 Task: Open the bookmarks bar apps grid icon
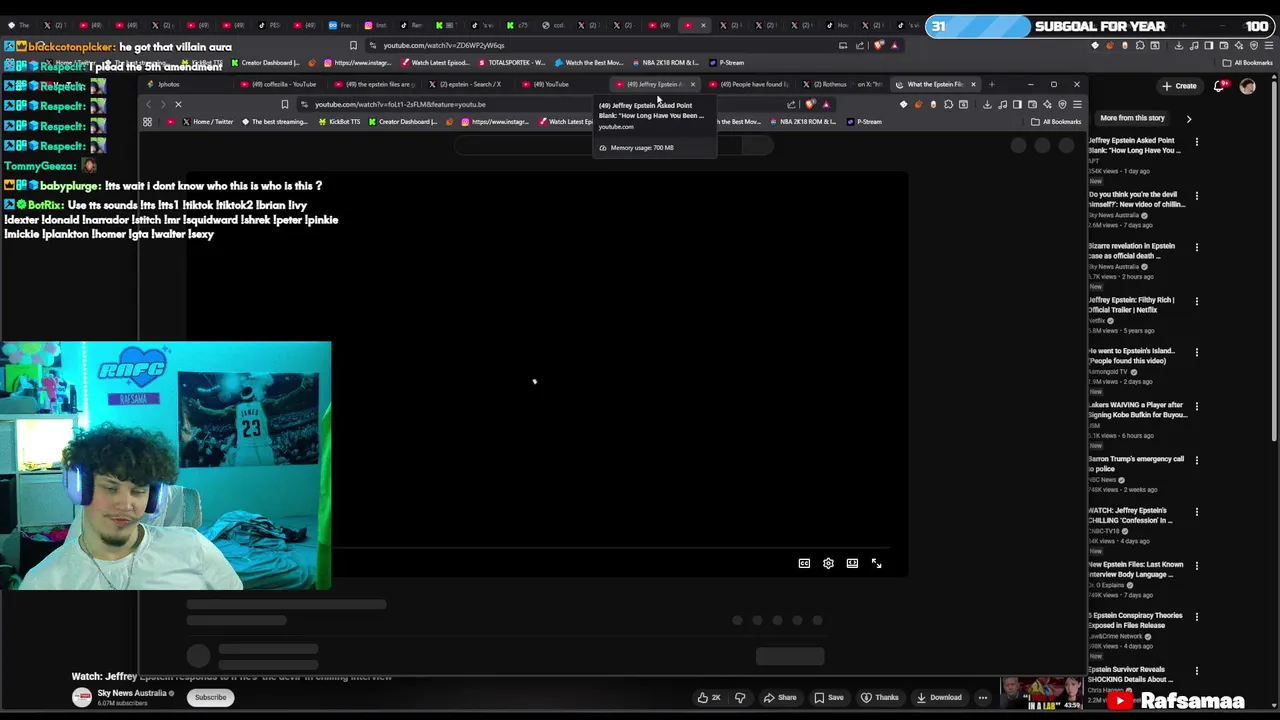(147, 122)
